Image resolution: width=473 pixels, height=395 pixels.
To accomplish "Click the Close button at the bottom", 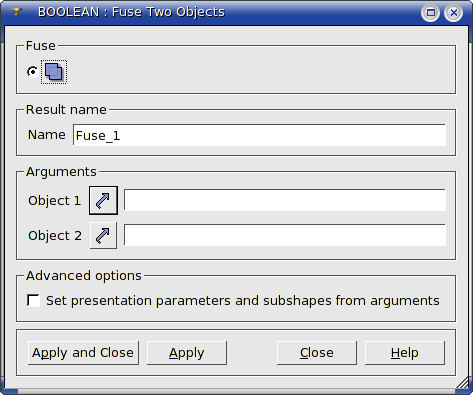I will coord(317,353).
